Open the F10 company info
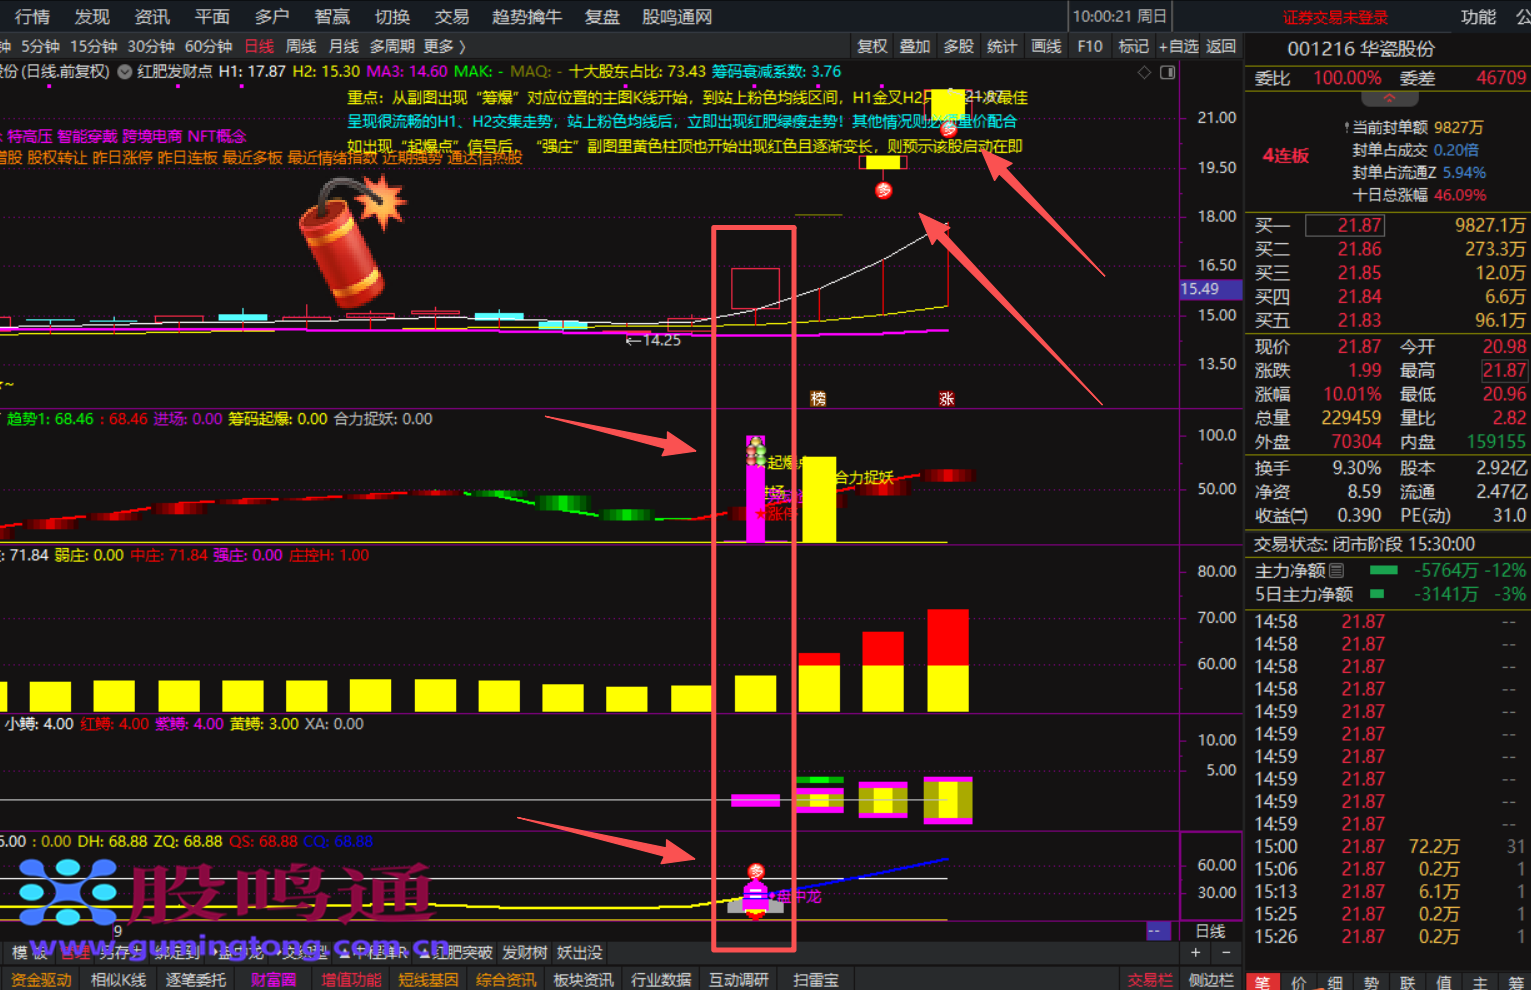This screenshot has width=1531, height=990. (1090, 46)
